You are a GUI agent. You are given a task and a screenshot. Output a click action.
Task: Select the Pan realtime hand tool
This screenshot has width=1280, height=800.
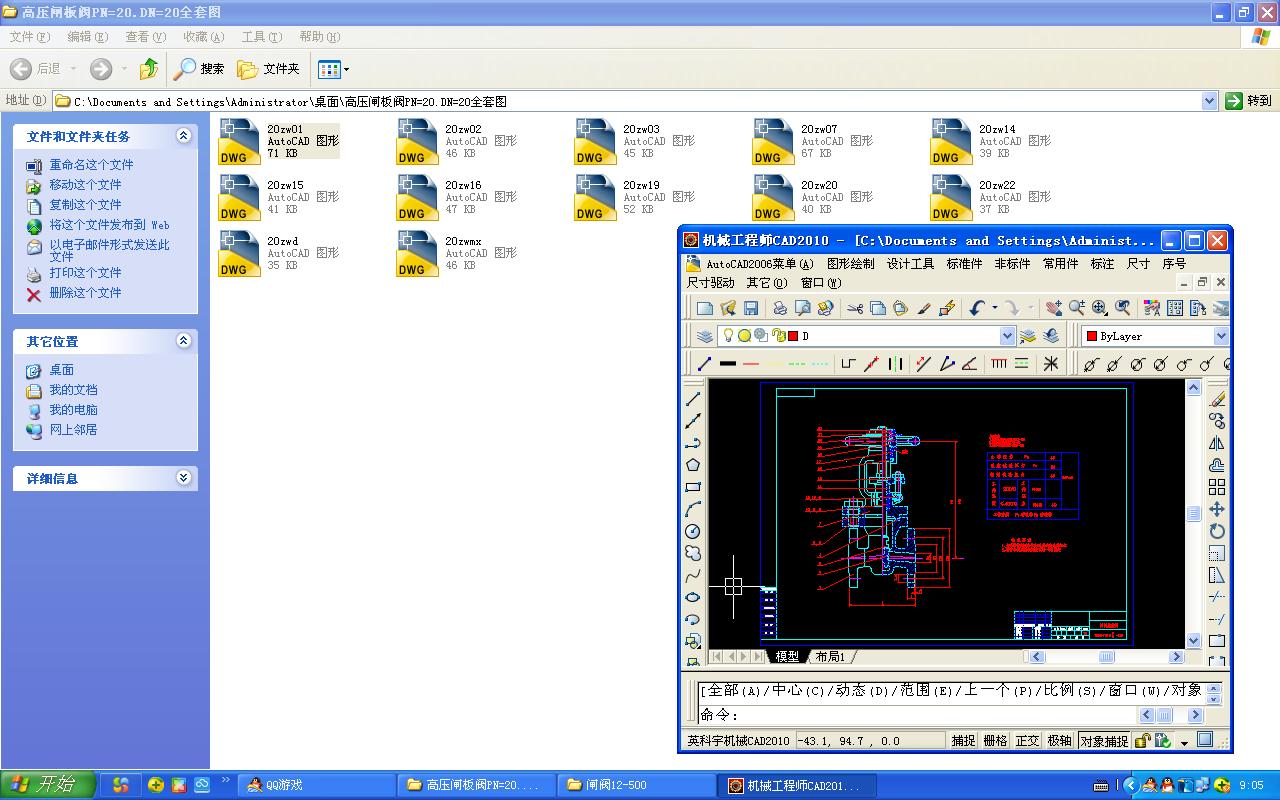(1054, 309)
